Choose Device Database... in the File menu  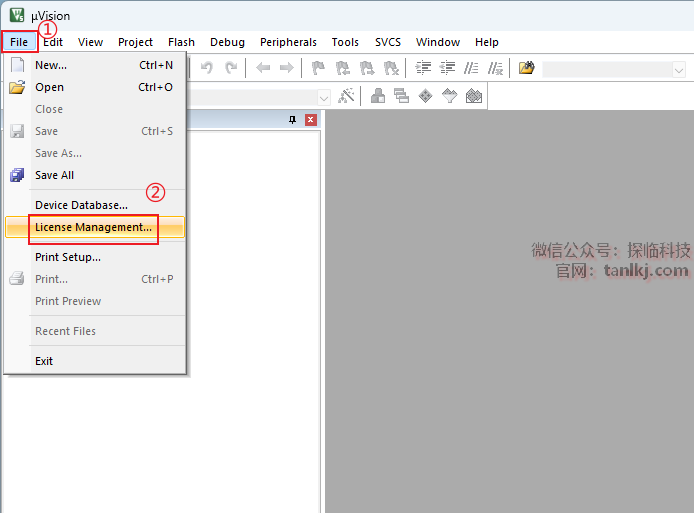(x=81, y=205)
